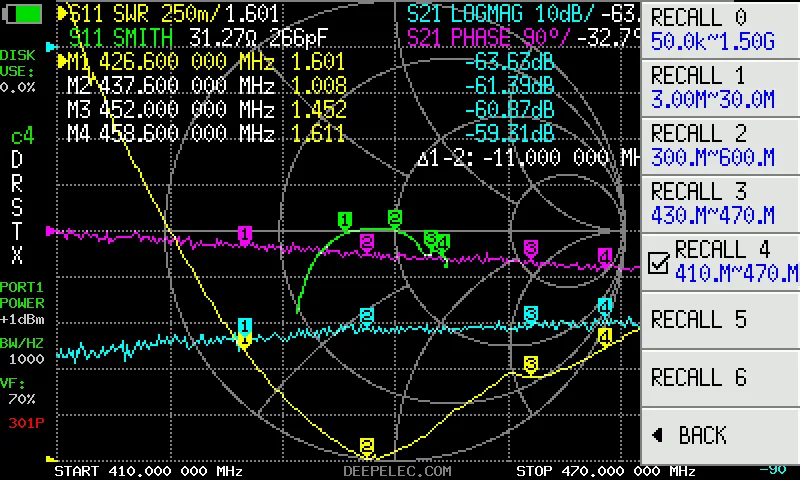Tap the VF: 70% velocity factor
The width and height of the screenshot is (800, 480).
point(18,391)
